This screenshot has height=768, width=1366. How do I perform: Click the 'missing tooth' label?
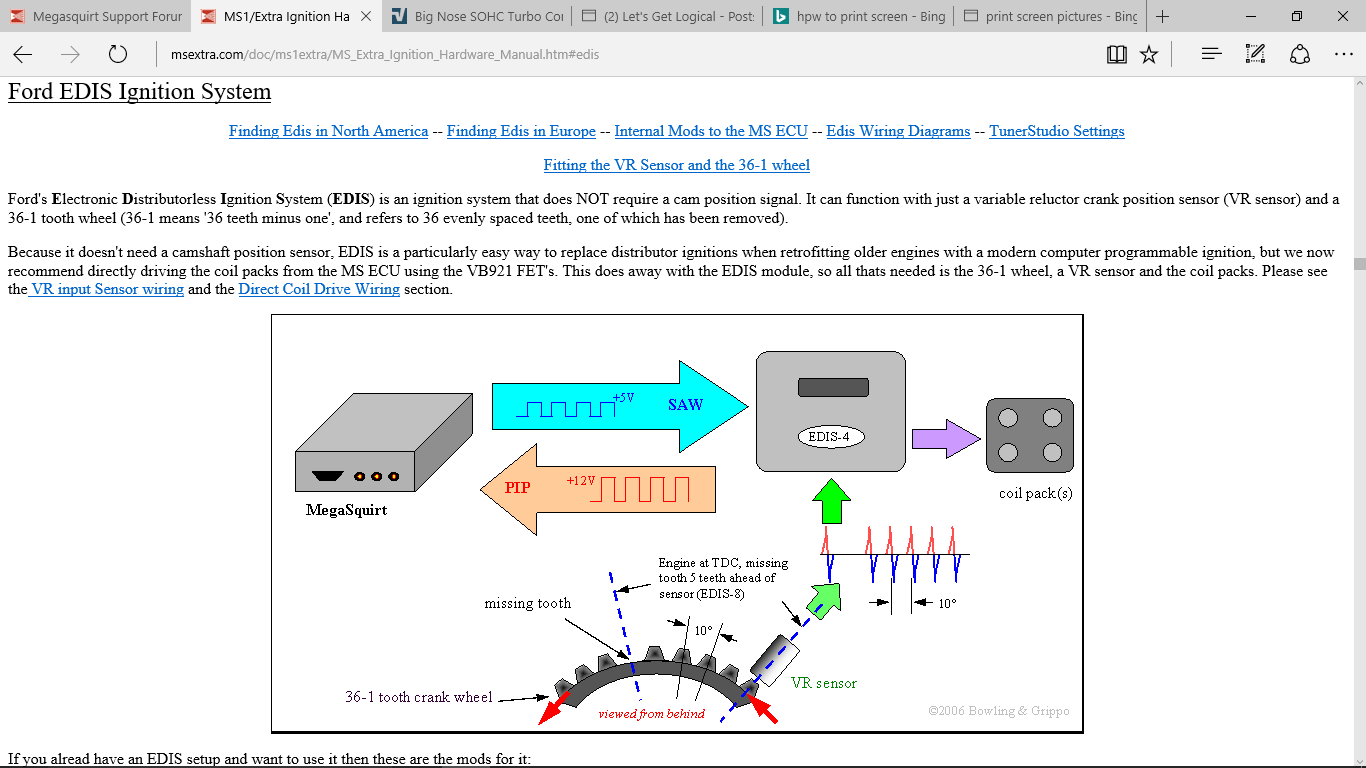528,603
